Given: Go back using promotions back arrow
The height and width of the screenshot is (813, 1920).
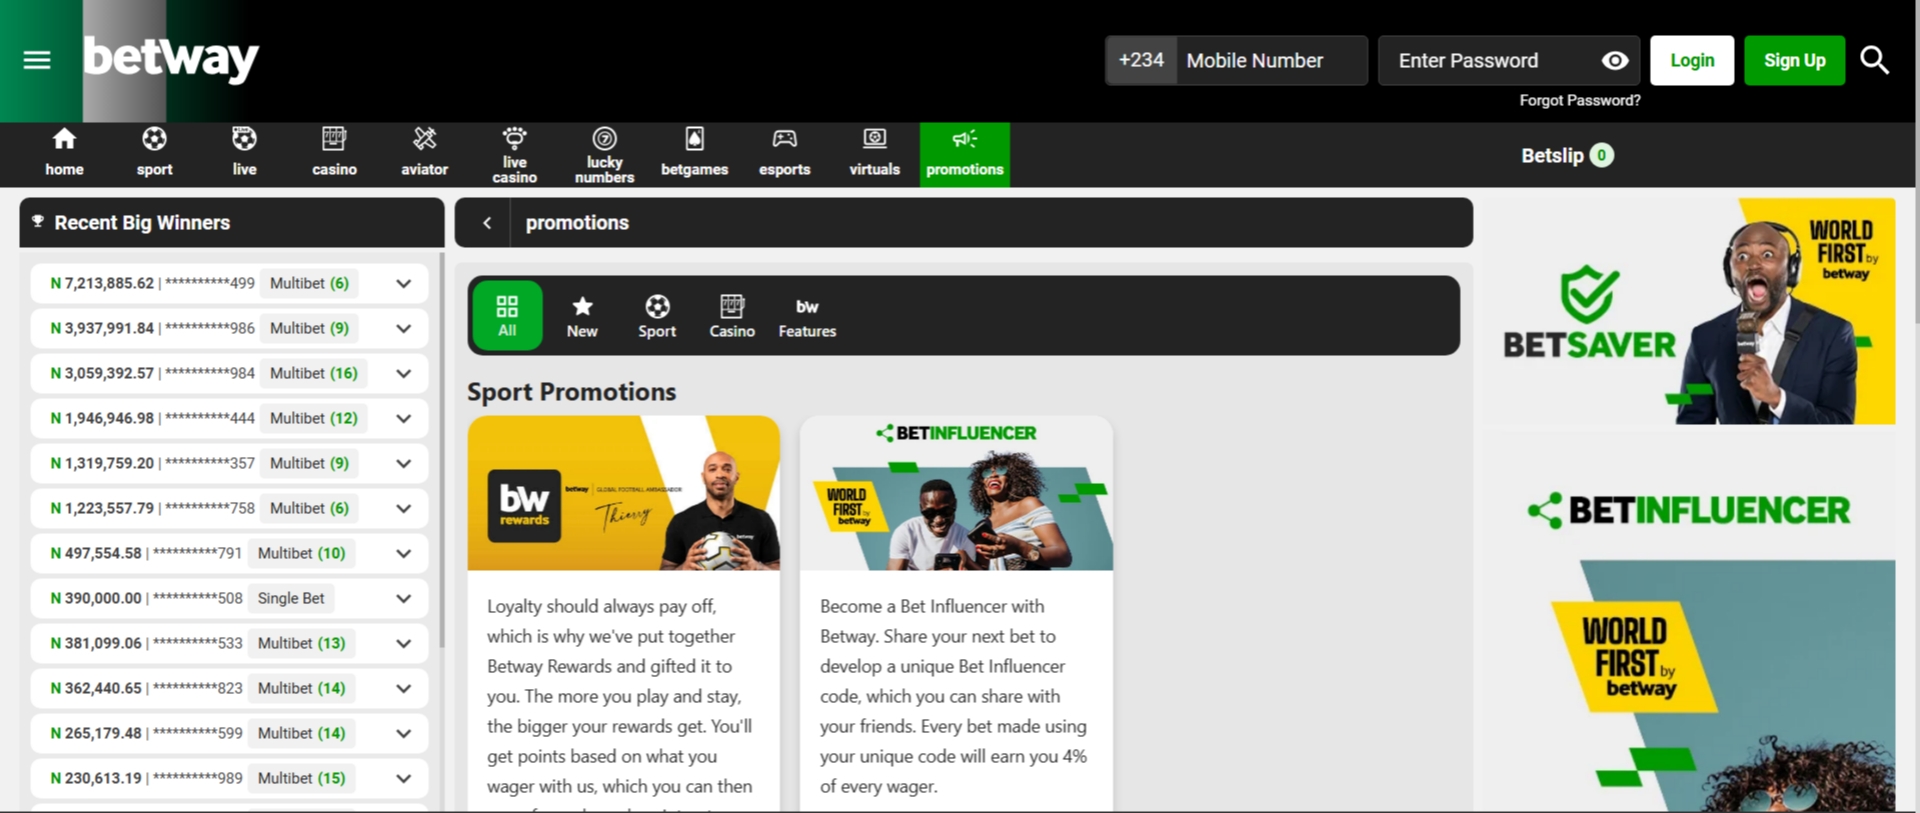Looking at the screenshot, I should coord(487,223).
